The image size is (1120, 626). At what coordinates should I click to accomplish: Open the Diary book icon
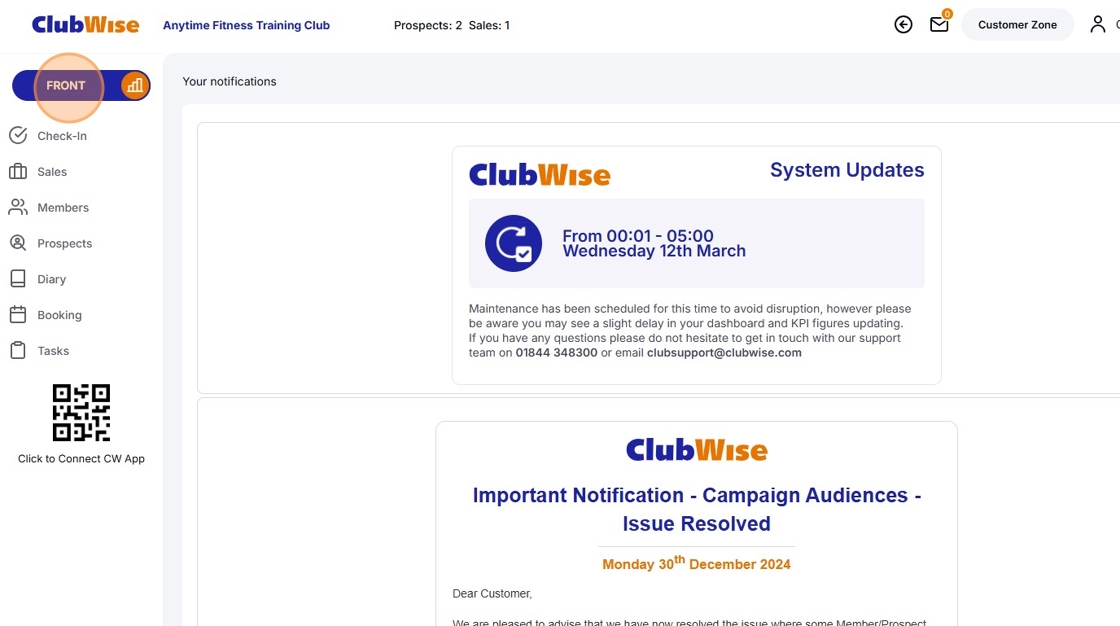coord(18,279)
